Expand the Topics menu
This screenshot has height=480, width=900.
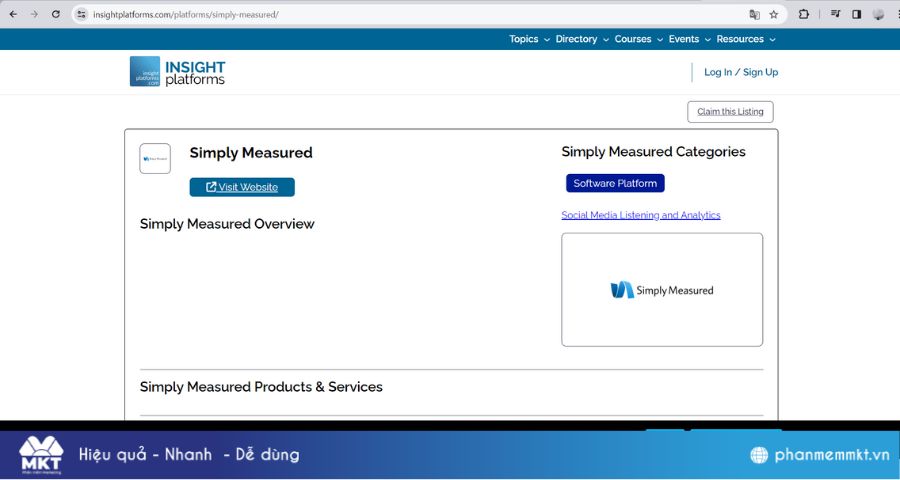(529, 39)
